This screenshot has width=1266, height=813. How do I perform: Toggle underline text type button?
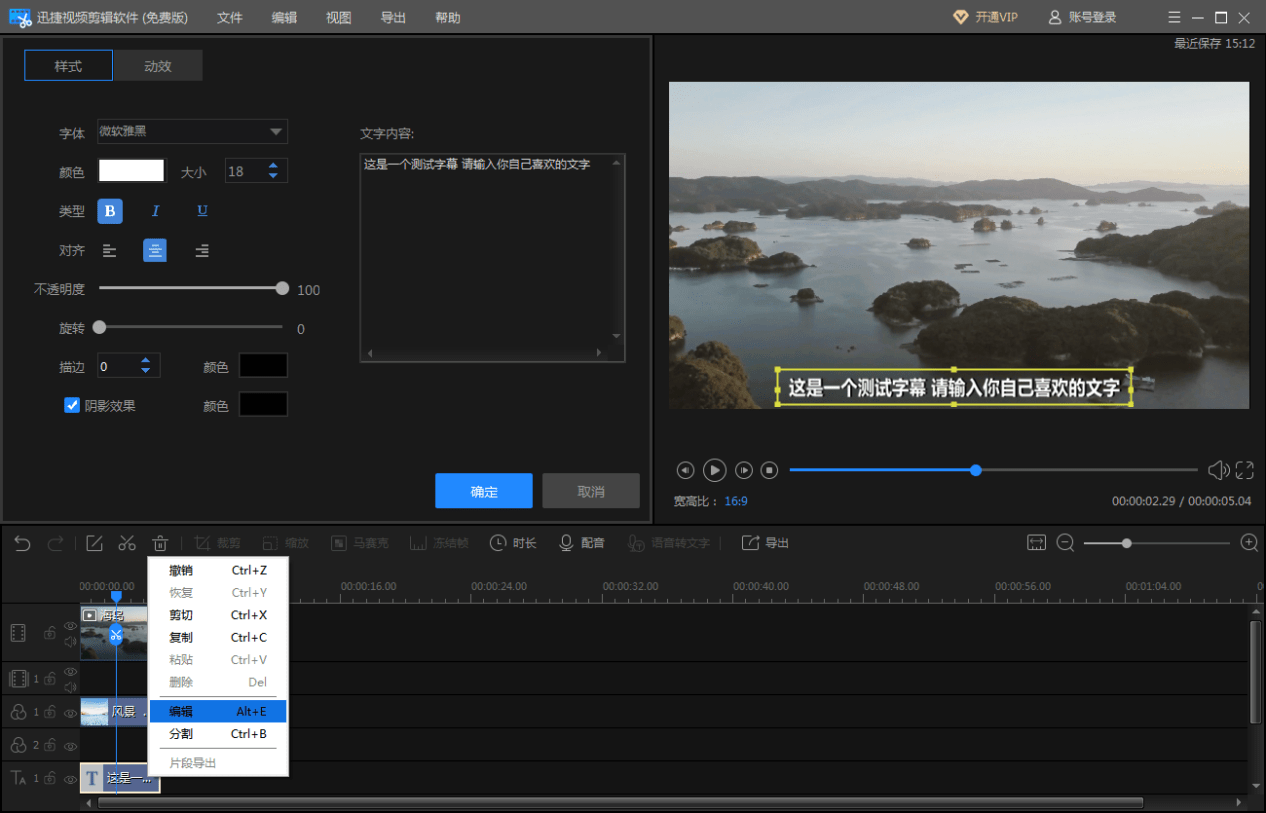click(x=202, y=211)
